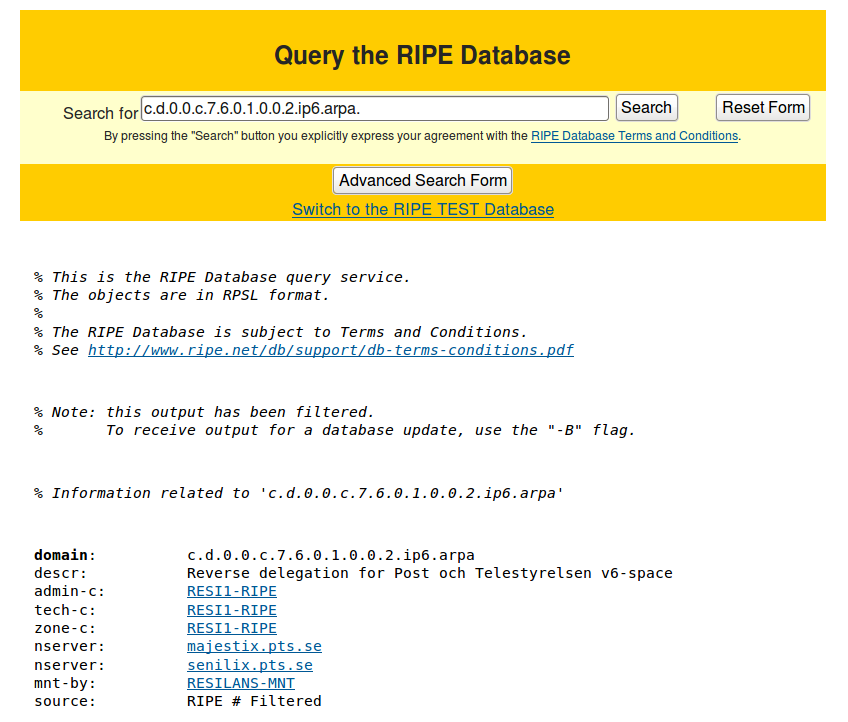Open the tech-c RESI1-RIPE link
This screenshot has width=848, height=722.
pos(231,610)
